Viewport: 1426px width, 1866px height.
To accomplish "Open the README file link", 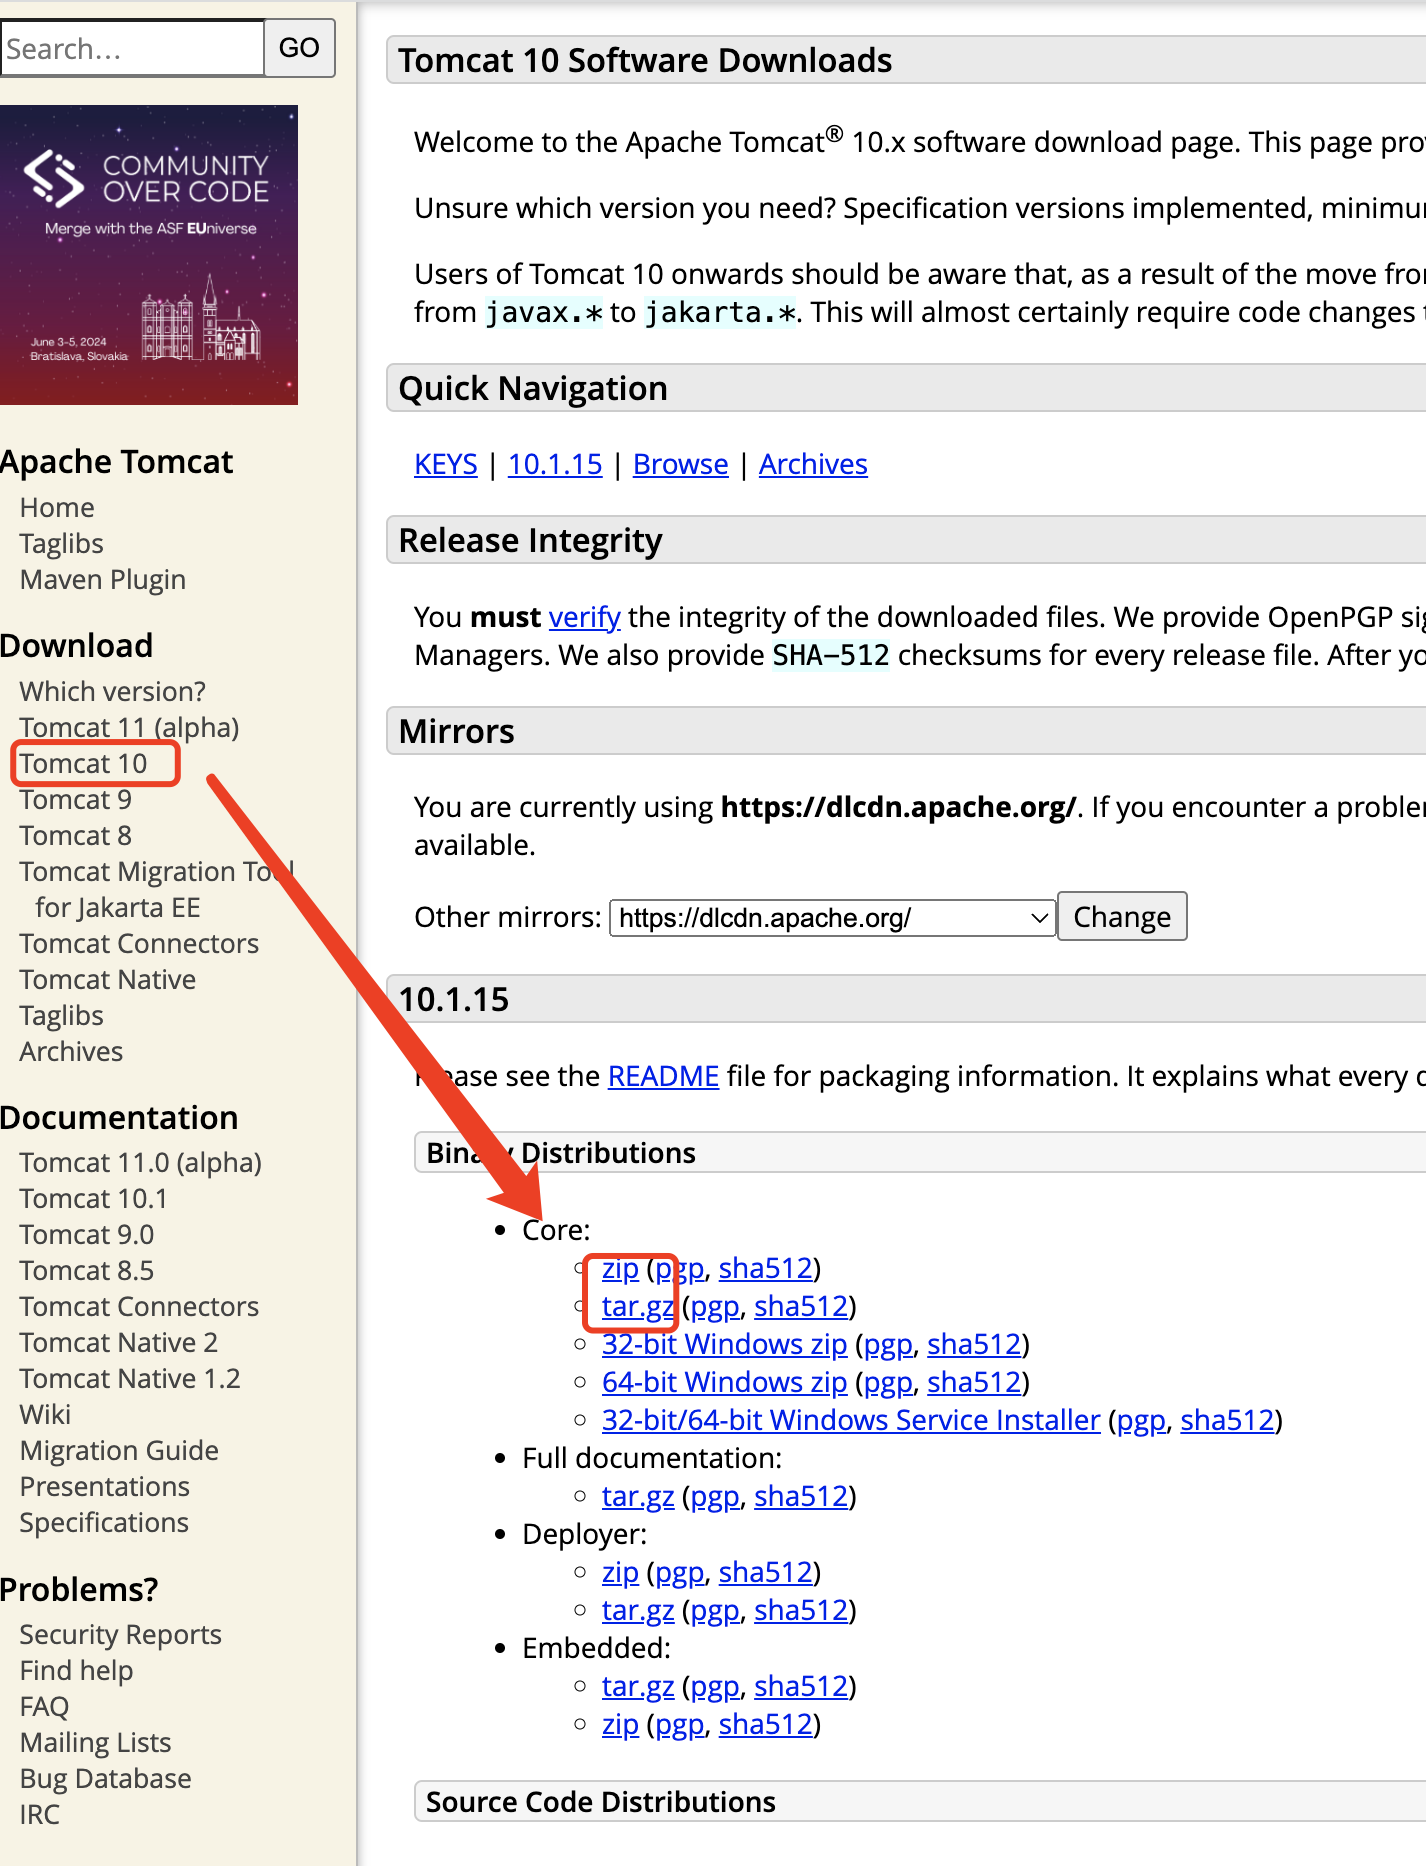I will tap(663, 1077).
